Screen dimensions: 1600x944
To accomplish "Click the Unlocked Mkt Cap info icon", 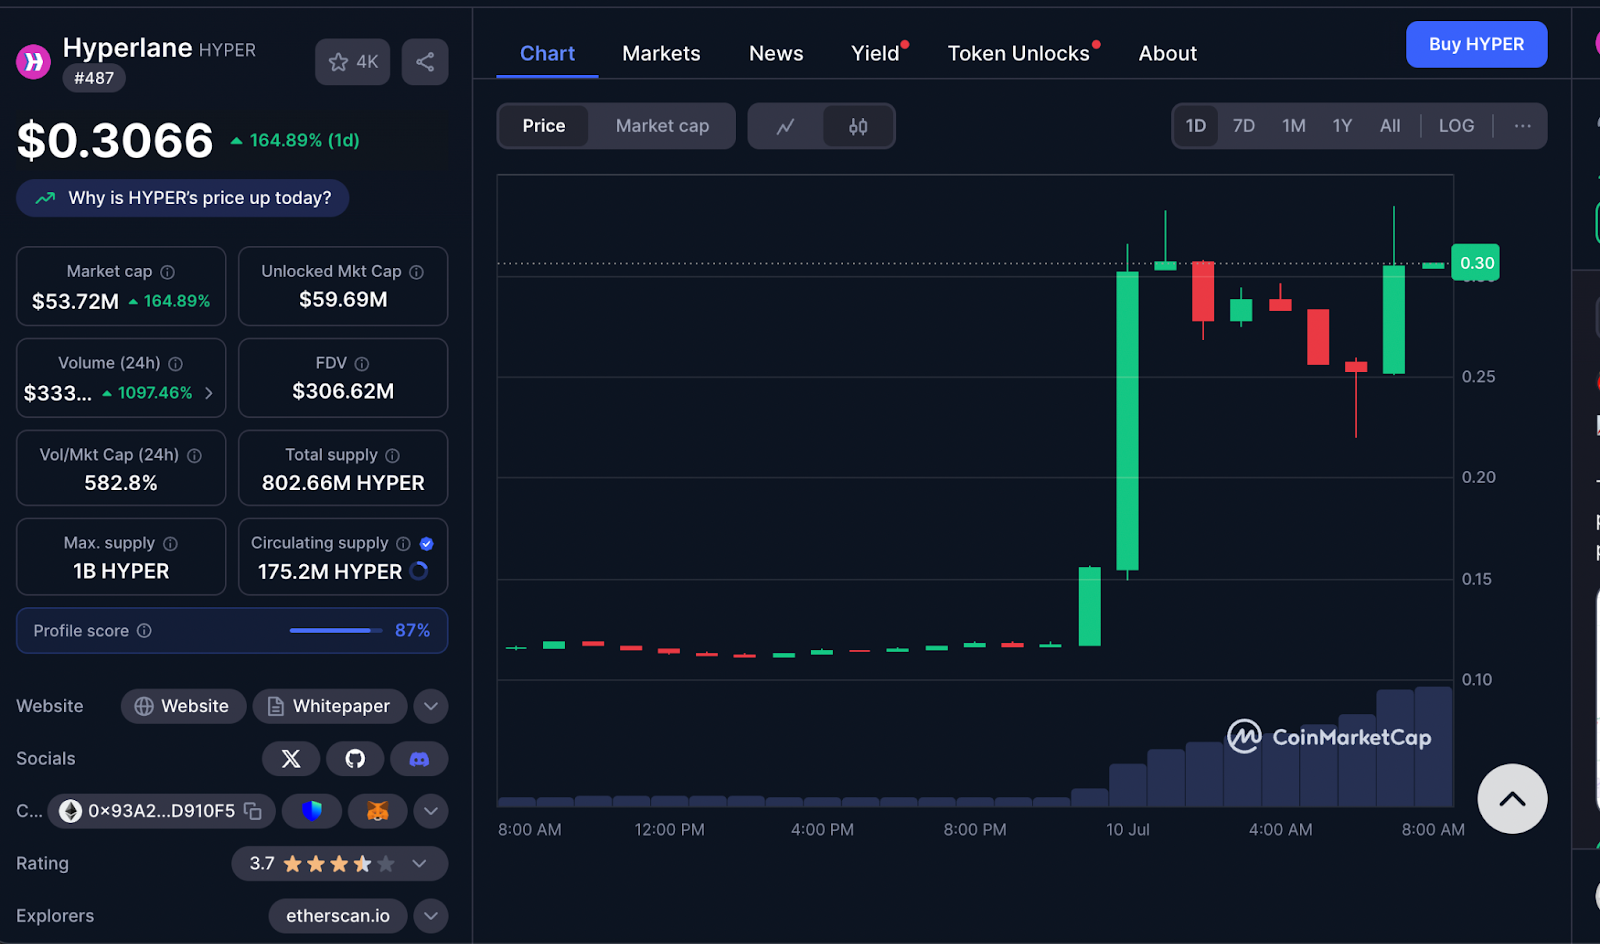I will coord(417,272).
